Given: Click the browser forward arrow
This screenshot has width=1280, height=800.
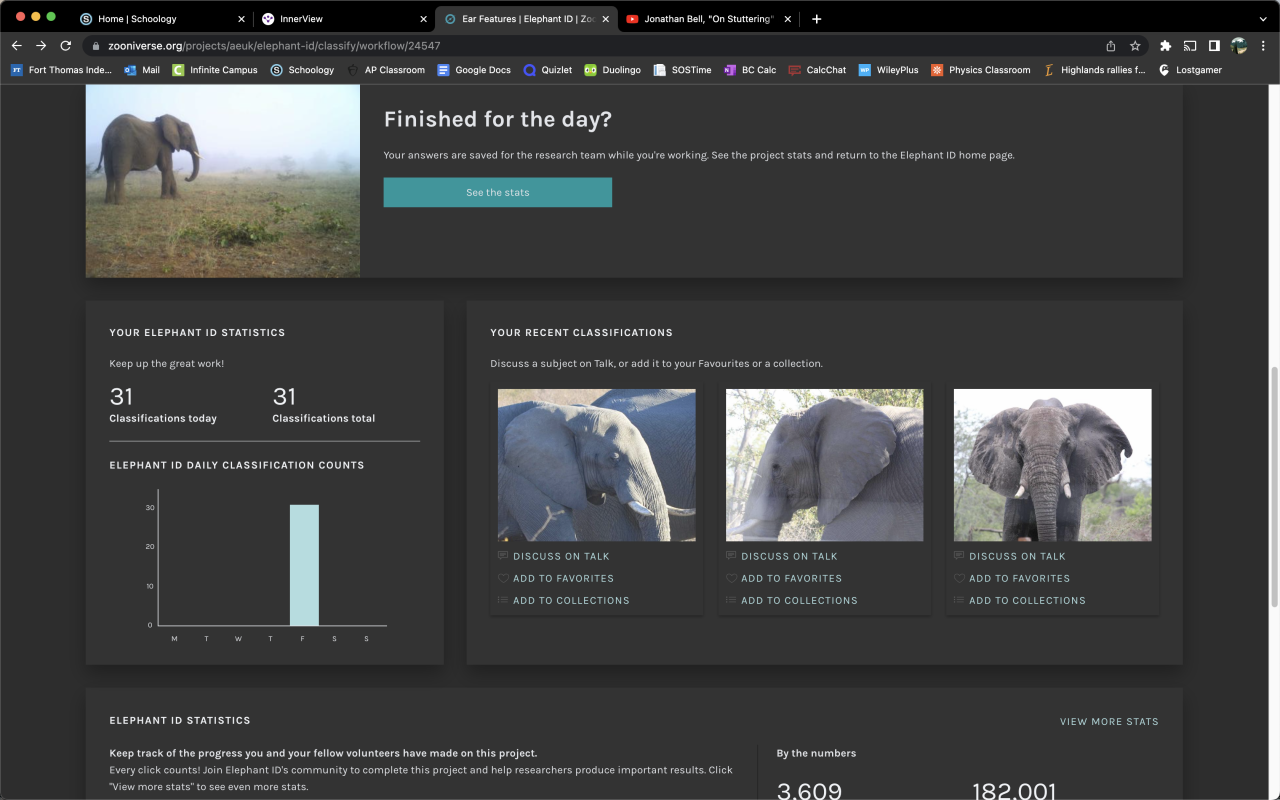Looking at the screenshot, I should pos(41,46).
